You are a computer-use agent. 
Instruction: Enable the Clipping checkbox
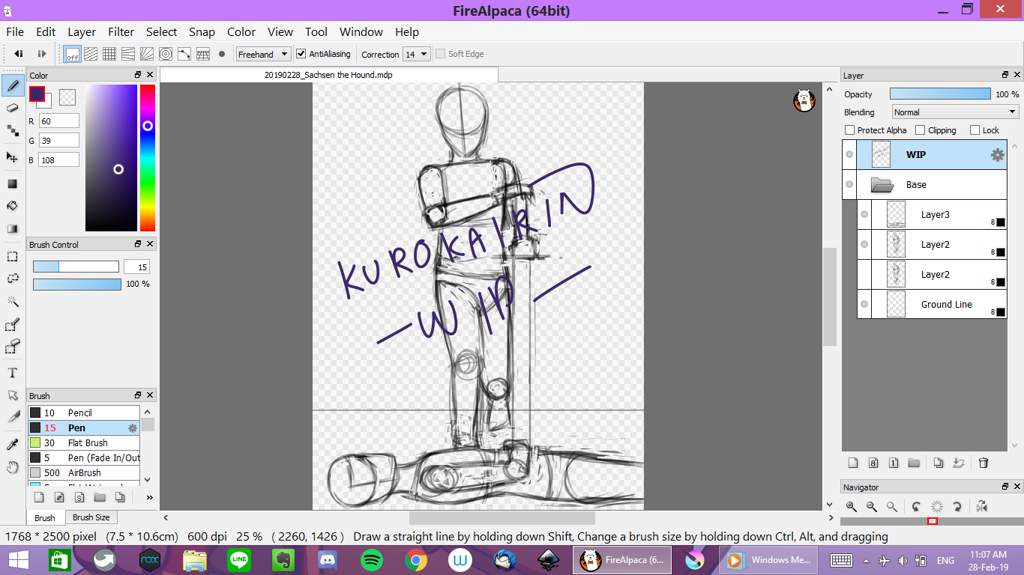tap(920, 130)
